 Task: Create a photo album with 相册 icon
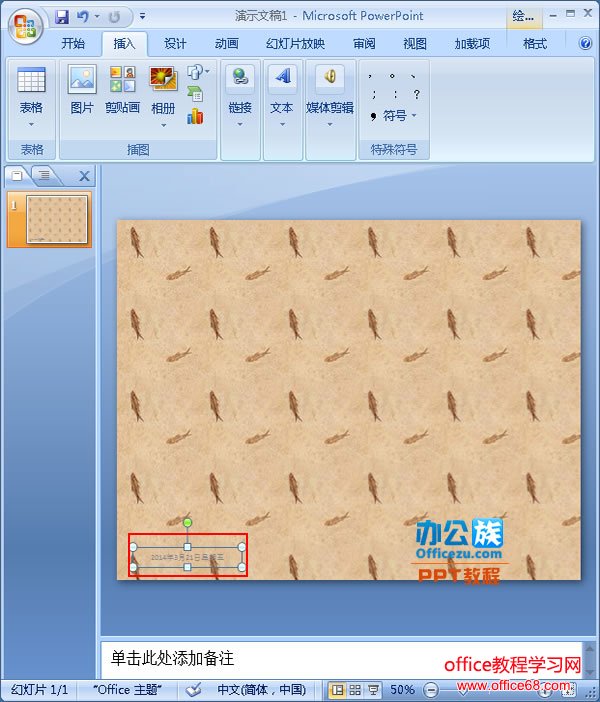pos(163,80)
